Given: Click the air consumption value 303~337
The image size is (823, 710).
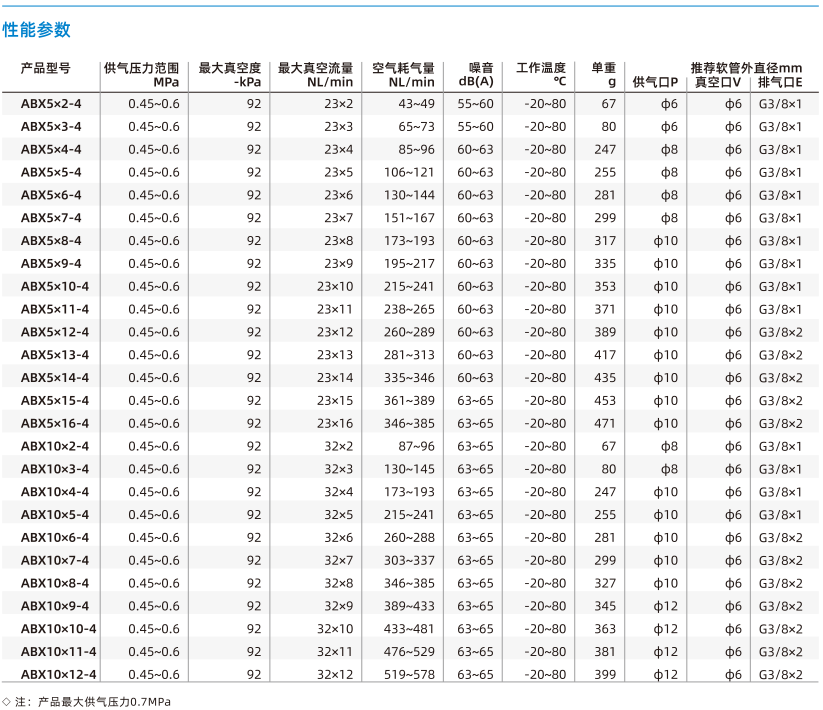Looking at the screenshot, I should (x=409, y=560).
